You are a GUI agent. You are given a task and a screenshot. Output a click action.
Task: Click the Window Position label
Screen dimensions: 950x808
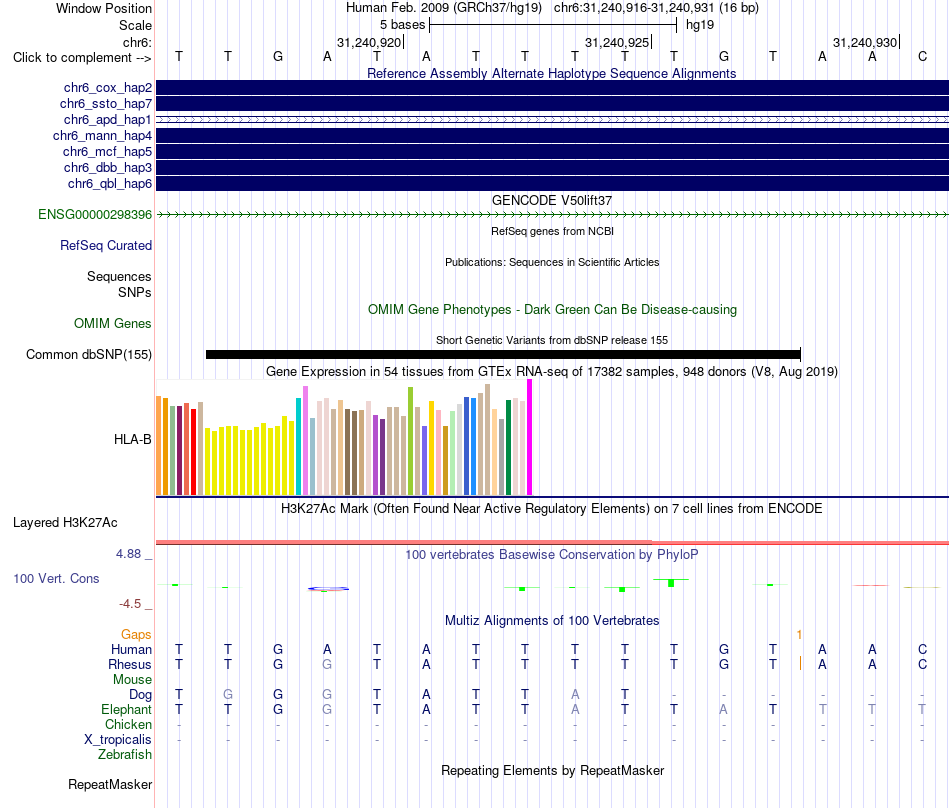click(104, 8)
